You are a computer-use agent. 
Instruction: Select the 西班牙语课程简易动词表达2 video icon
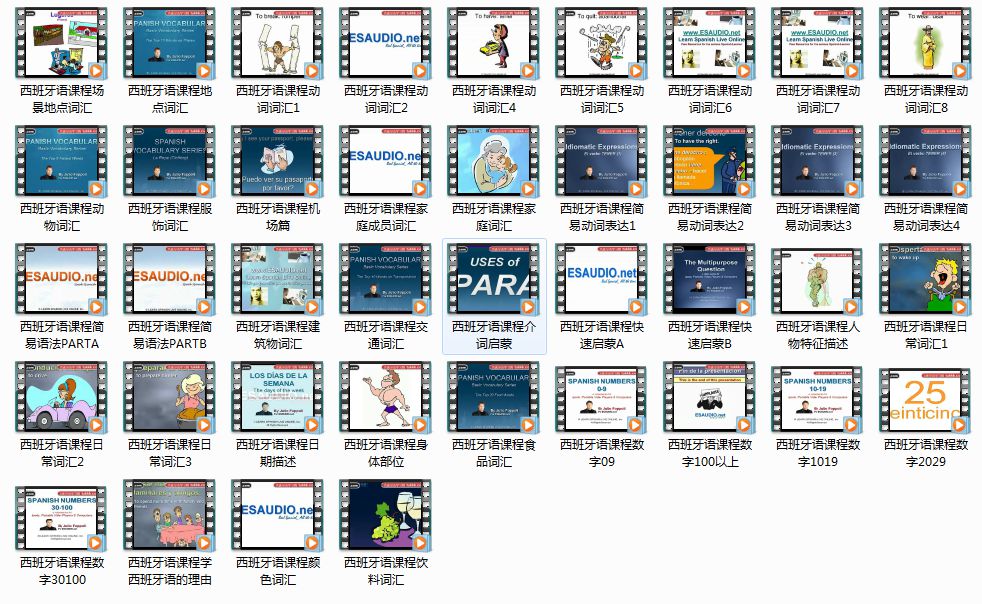point(710,163)
